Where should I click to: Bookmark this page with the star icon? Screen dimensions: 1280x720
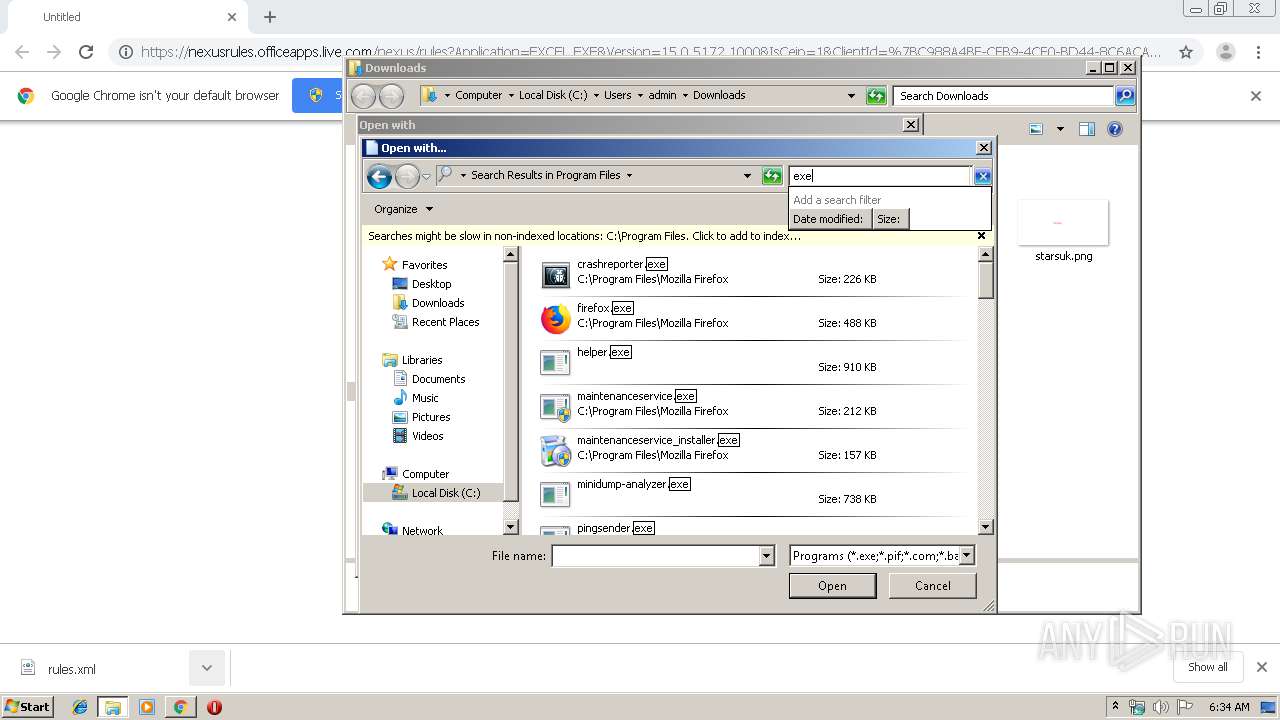pyautogui.click(x=1186, y=52)
